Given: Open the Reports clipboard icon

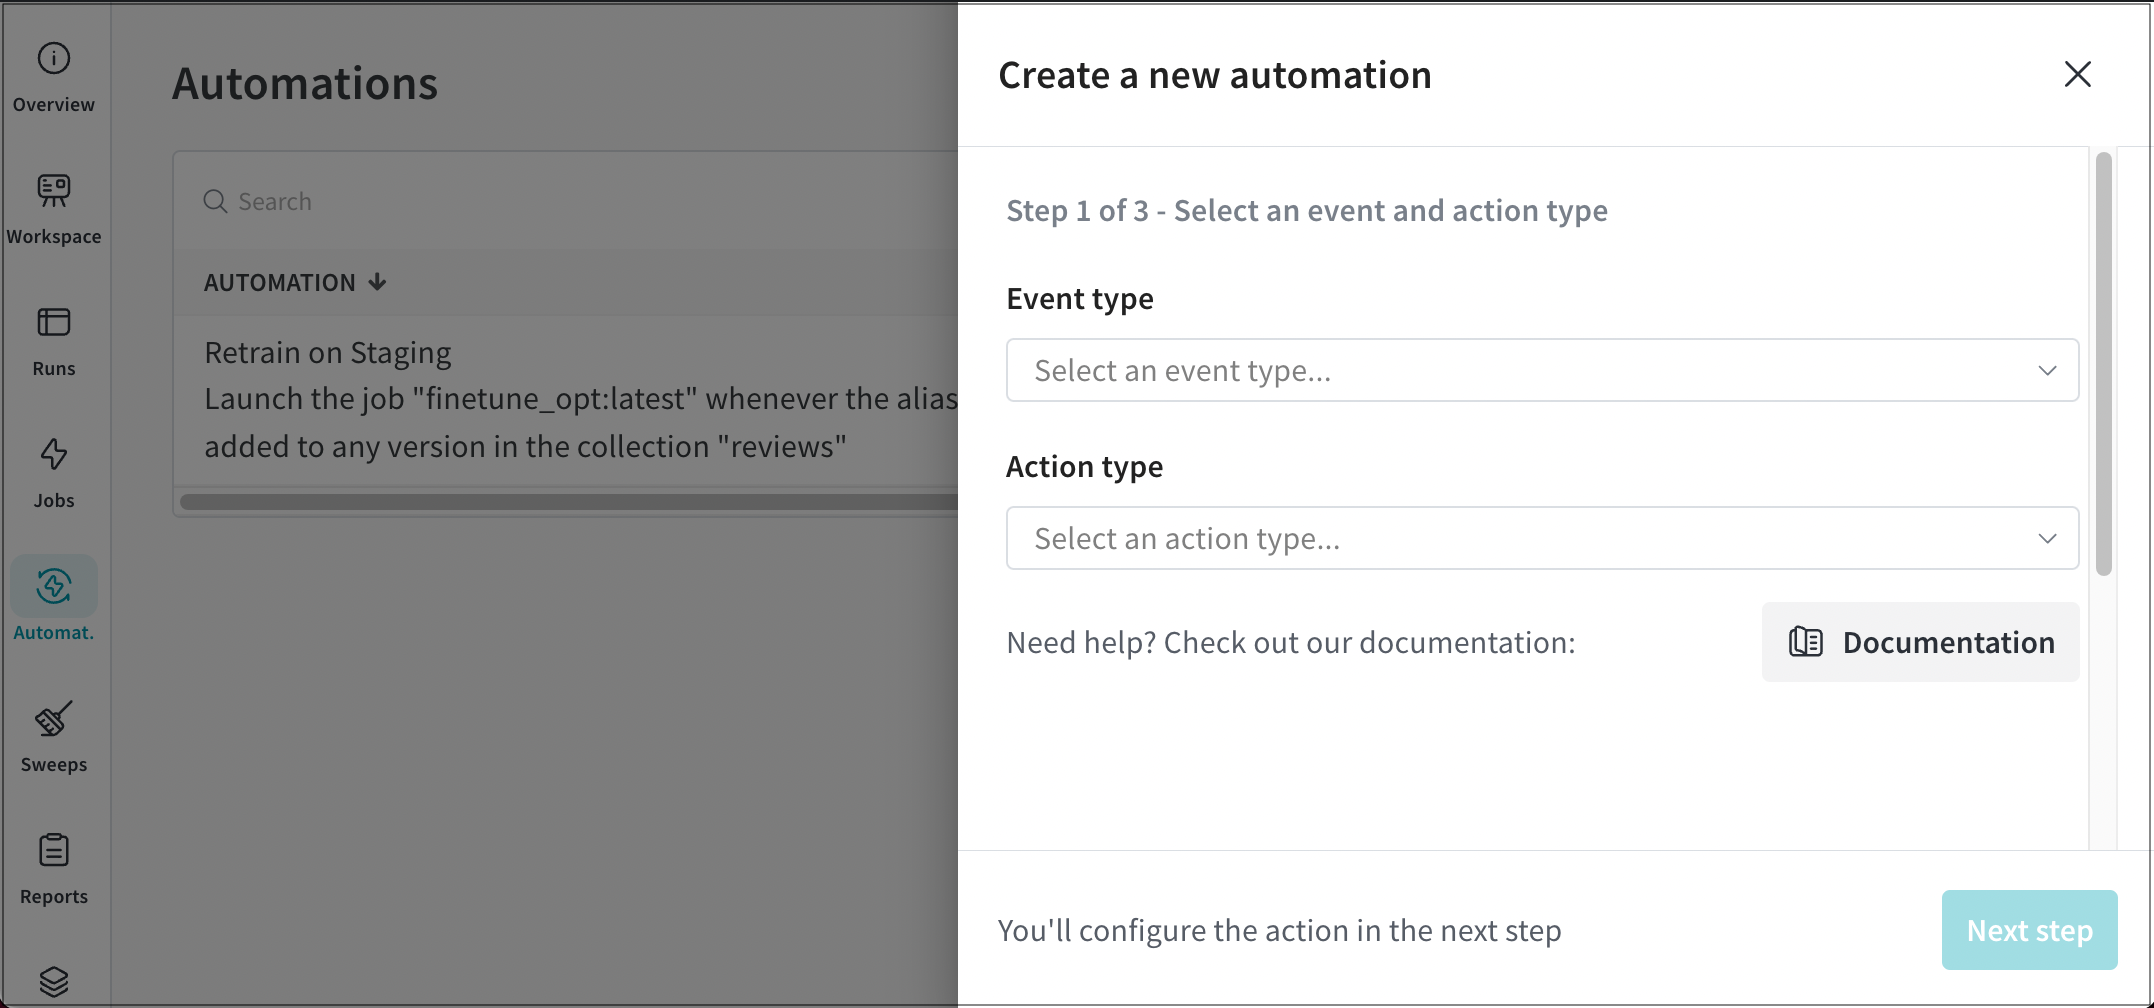Looking at the screenshot, I should coord(54,851).
